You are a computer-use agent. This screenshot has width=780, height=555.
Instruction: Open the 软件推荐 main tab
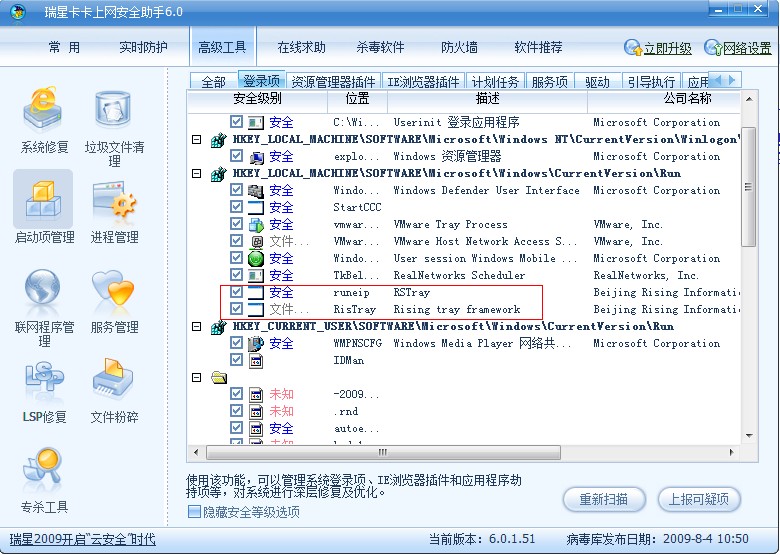coord(538,48)
